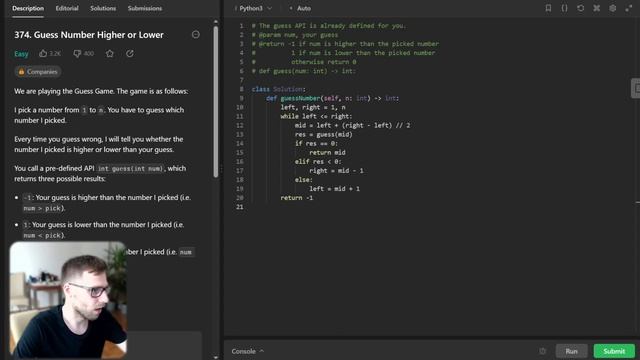
Task: Click the side panel icon at the right edge of the editor
Action: [636, 88]
